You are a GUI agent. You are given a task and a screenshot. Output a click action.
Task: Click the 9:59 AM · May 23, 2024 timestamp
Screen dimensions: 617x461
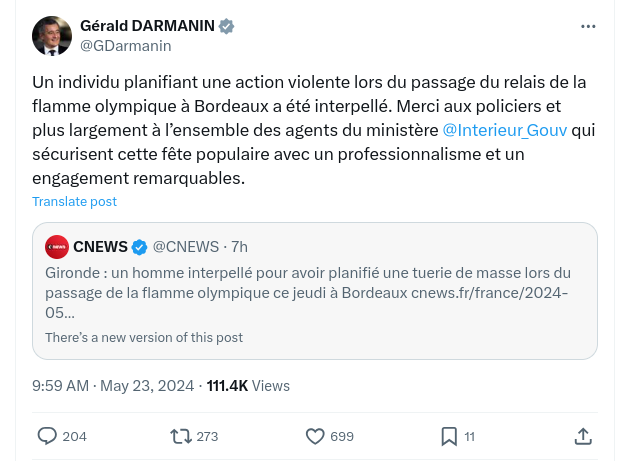111,386
